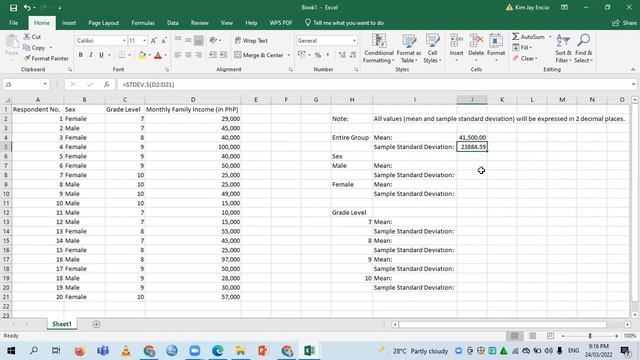Click Tell me what you want to do
This screenshot has height=360, width=640.
coord(344,23)
